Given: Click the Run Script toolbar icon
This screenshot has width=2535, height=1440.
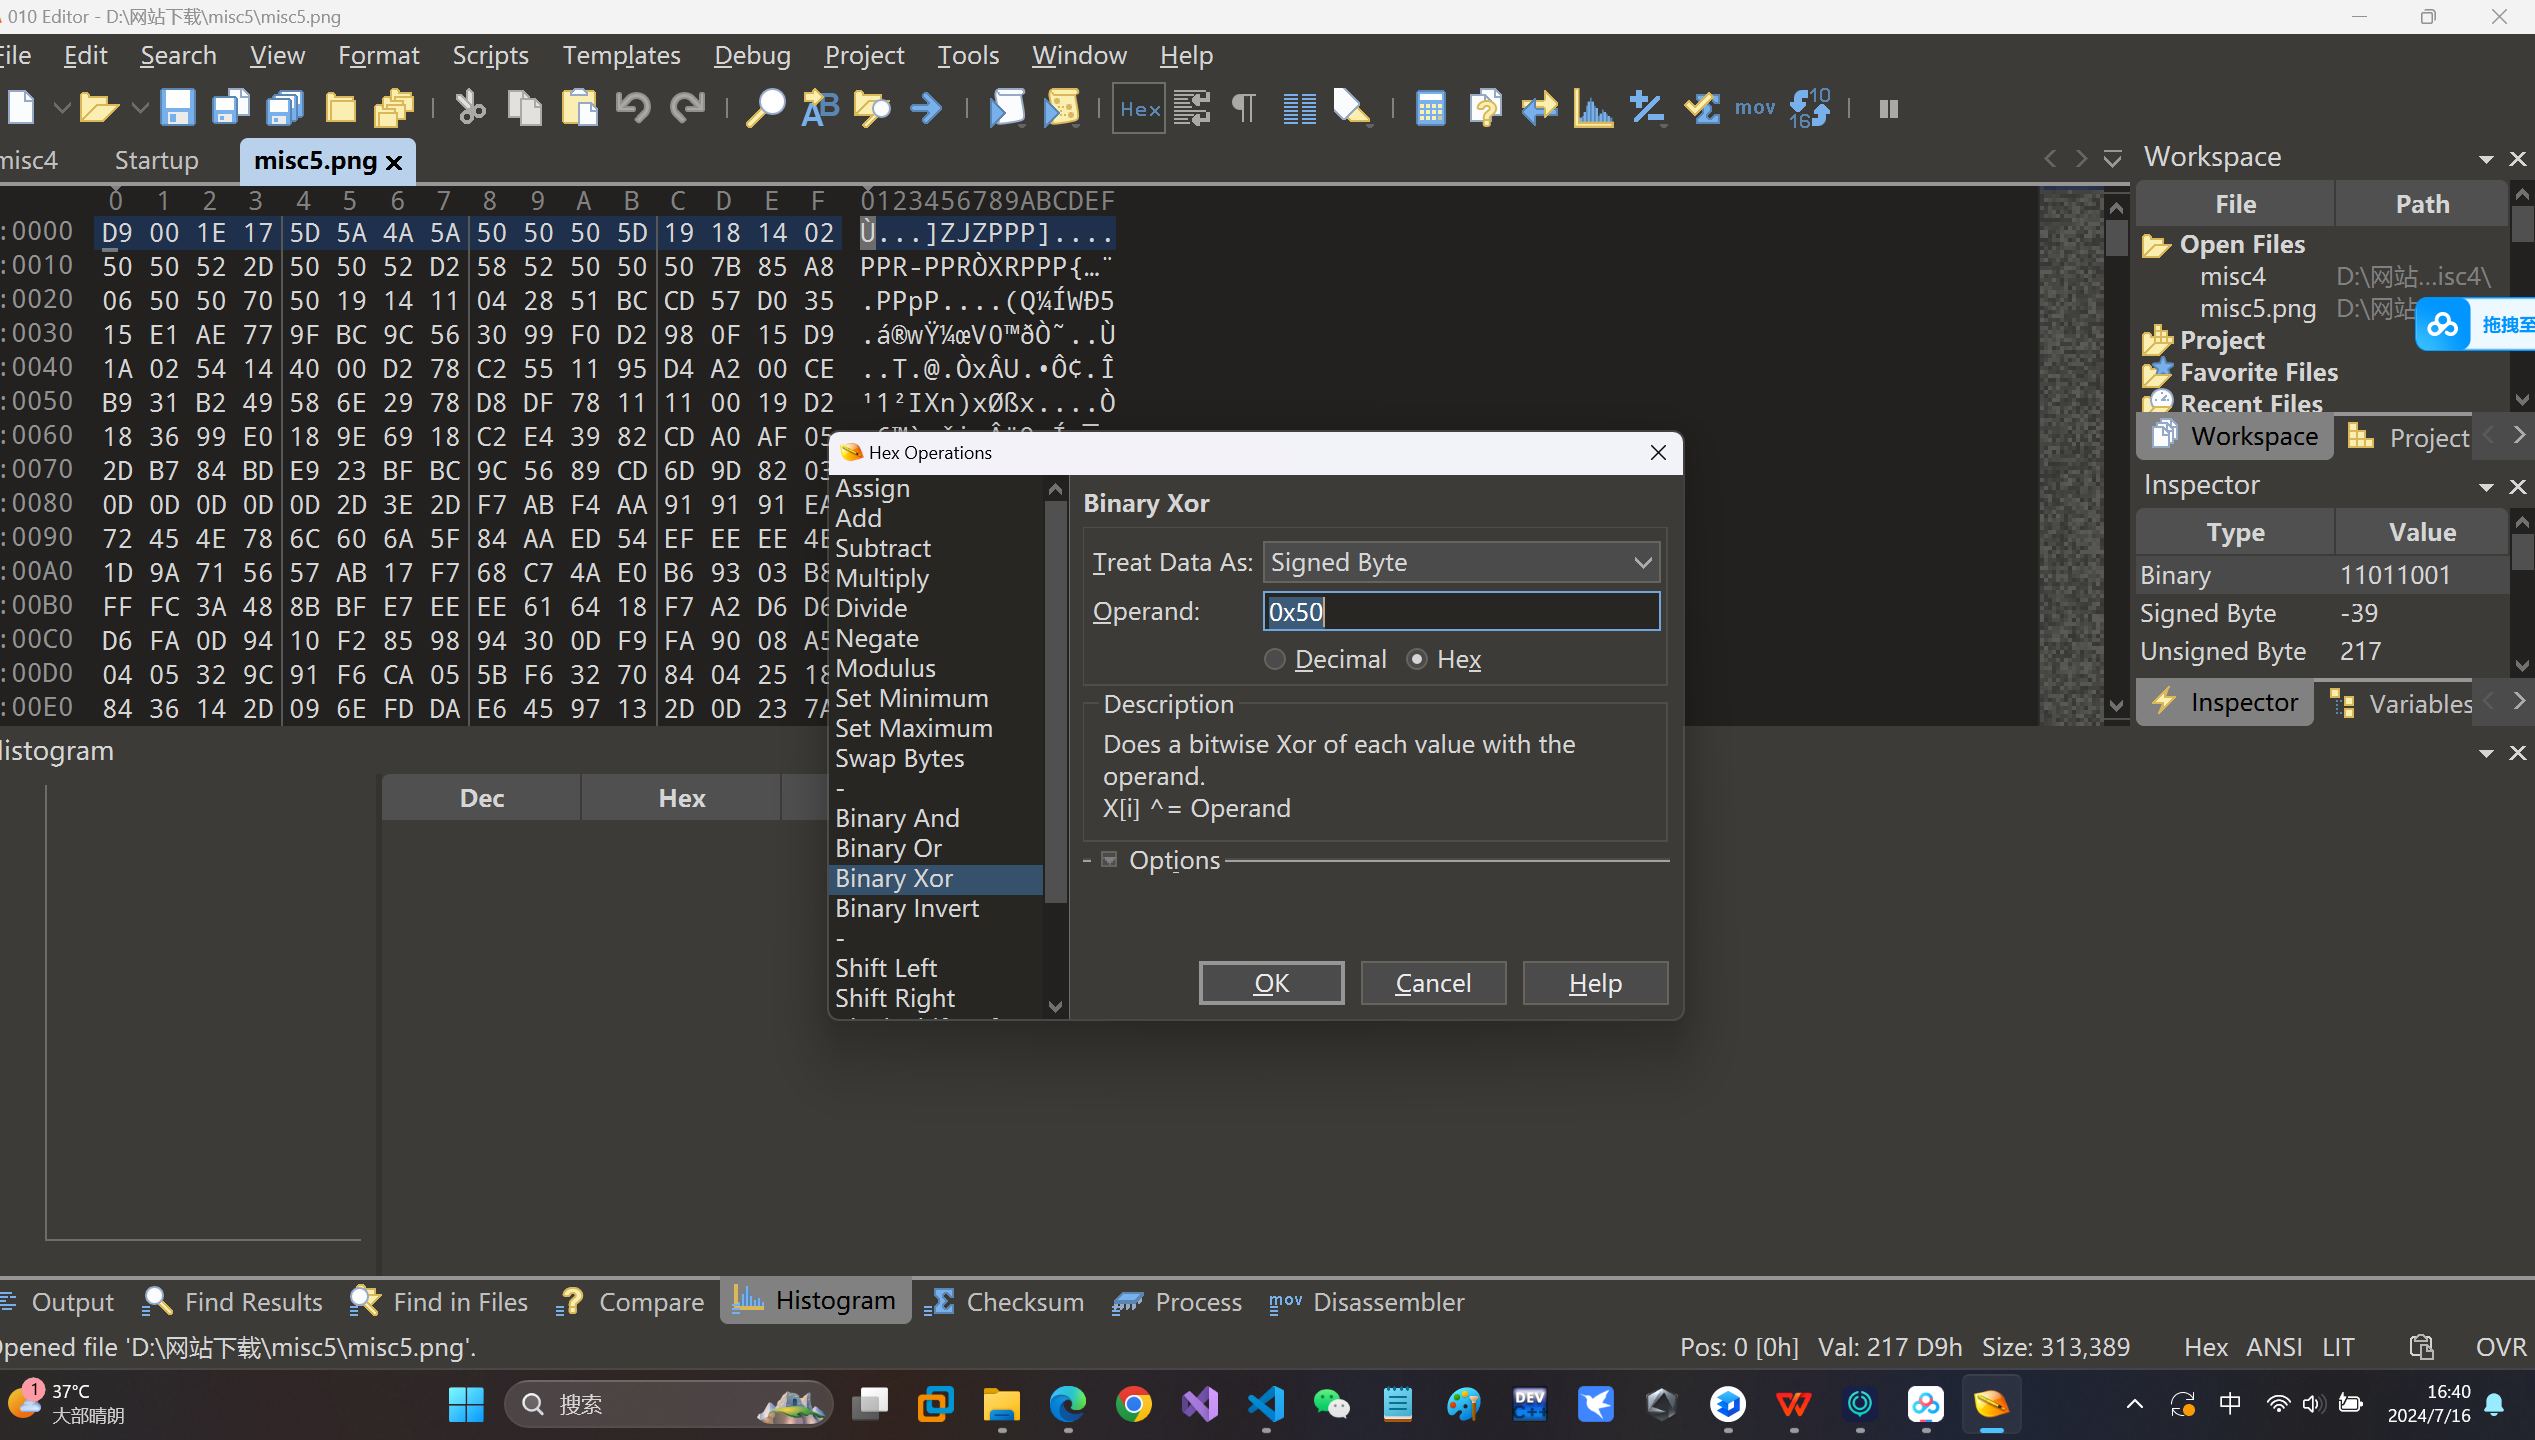Looking at the screenshot, I should 1007,108.
